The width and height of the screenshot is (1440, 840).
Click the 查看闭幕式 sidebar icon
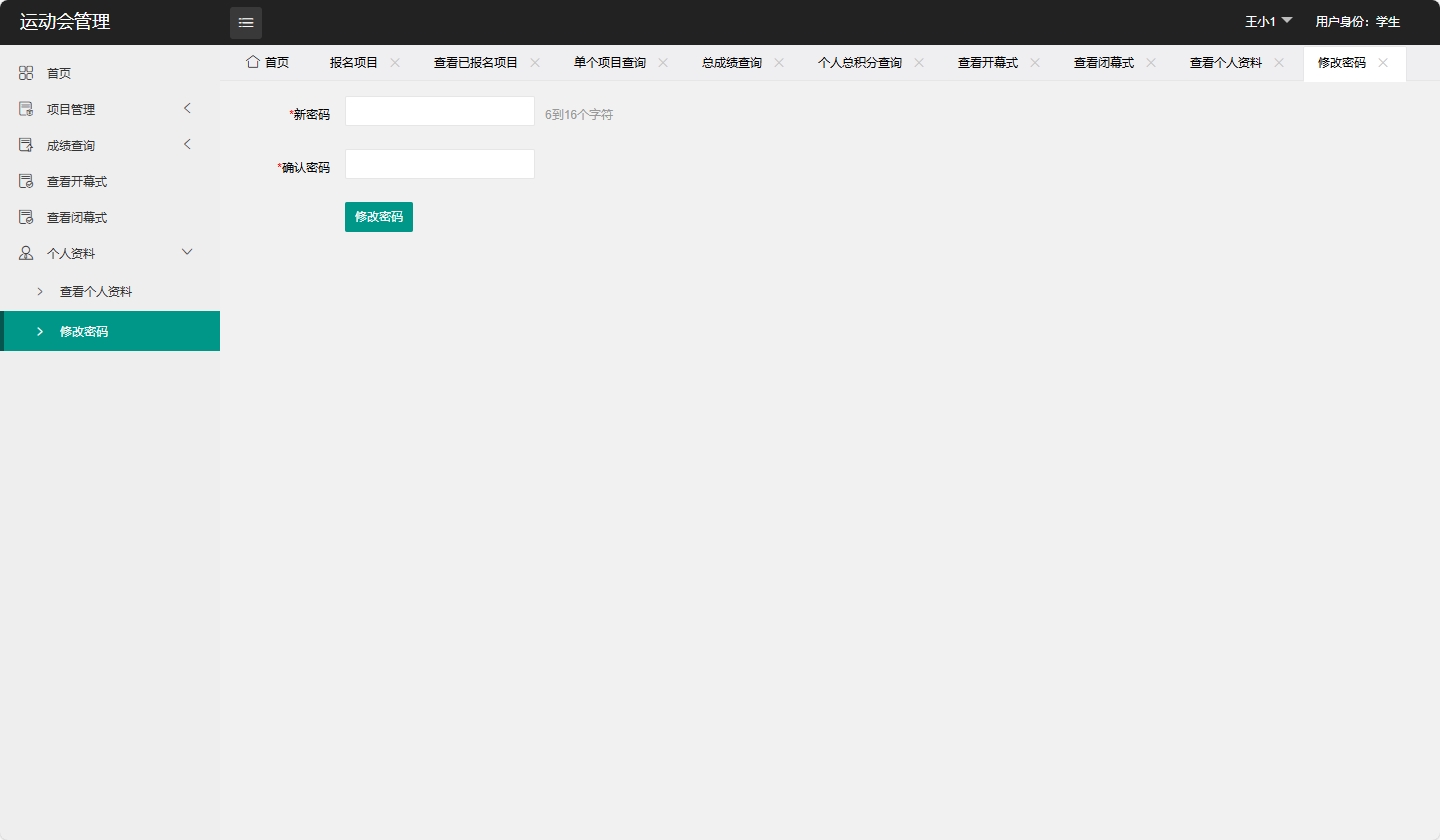(25, 216)
